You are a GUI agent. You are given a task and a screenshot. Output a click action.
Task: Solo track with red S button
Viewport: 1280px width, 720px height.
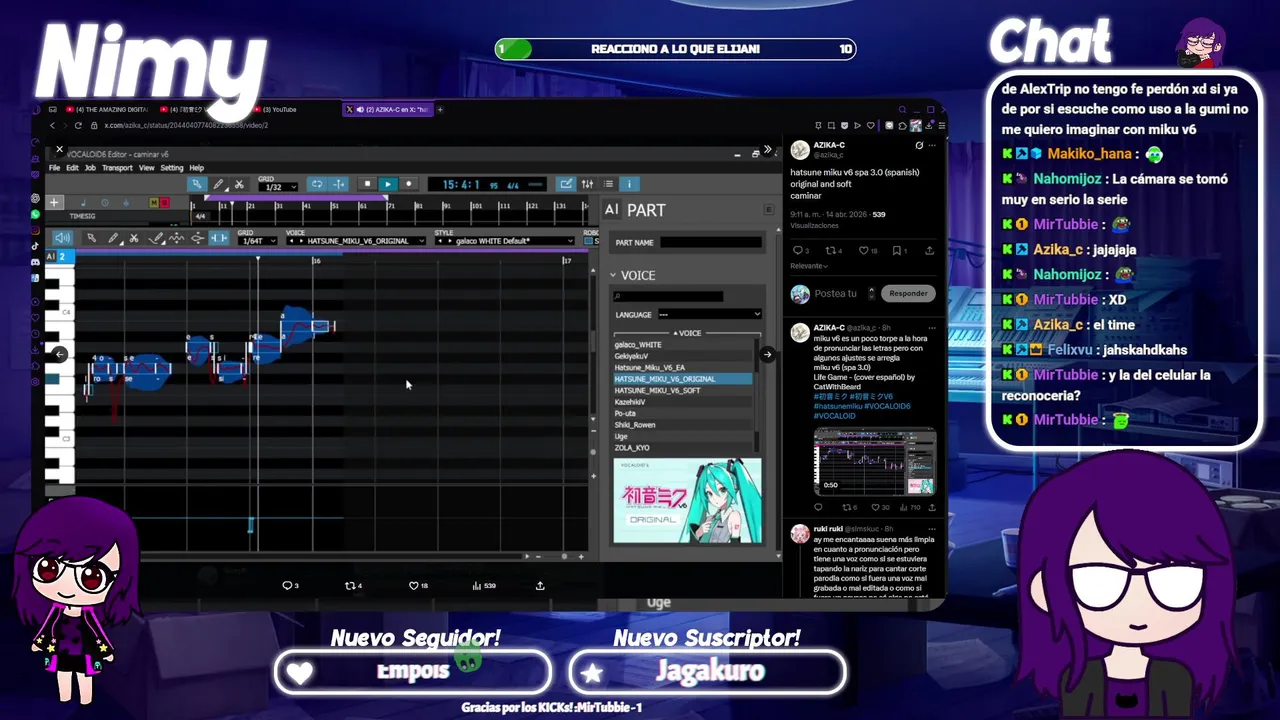(x=166, y=203)
